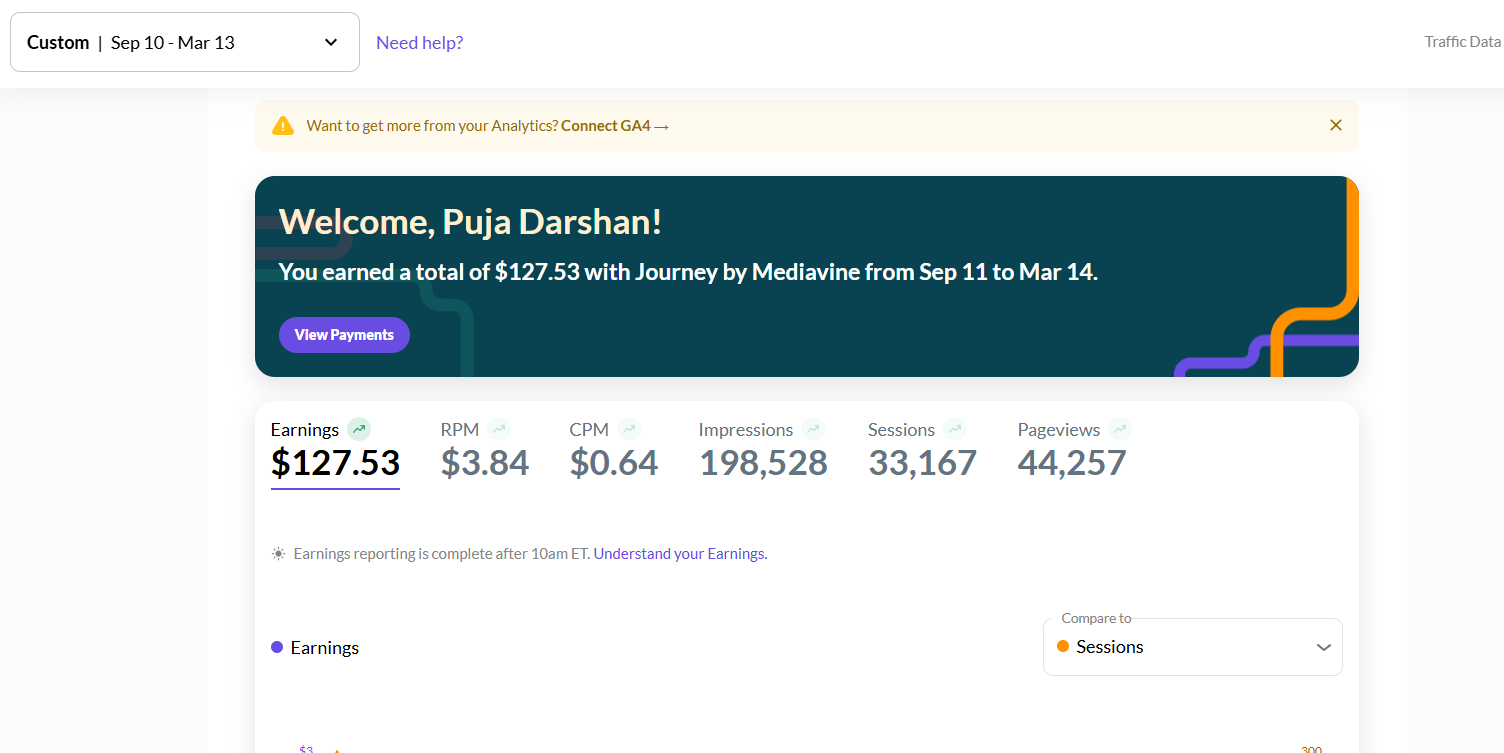Viewport: 1504px width, 753px height.
Task: Click the trend icon beside Impressions
Action: (x=813, y=430)
